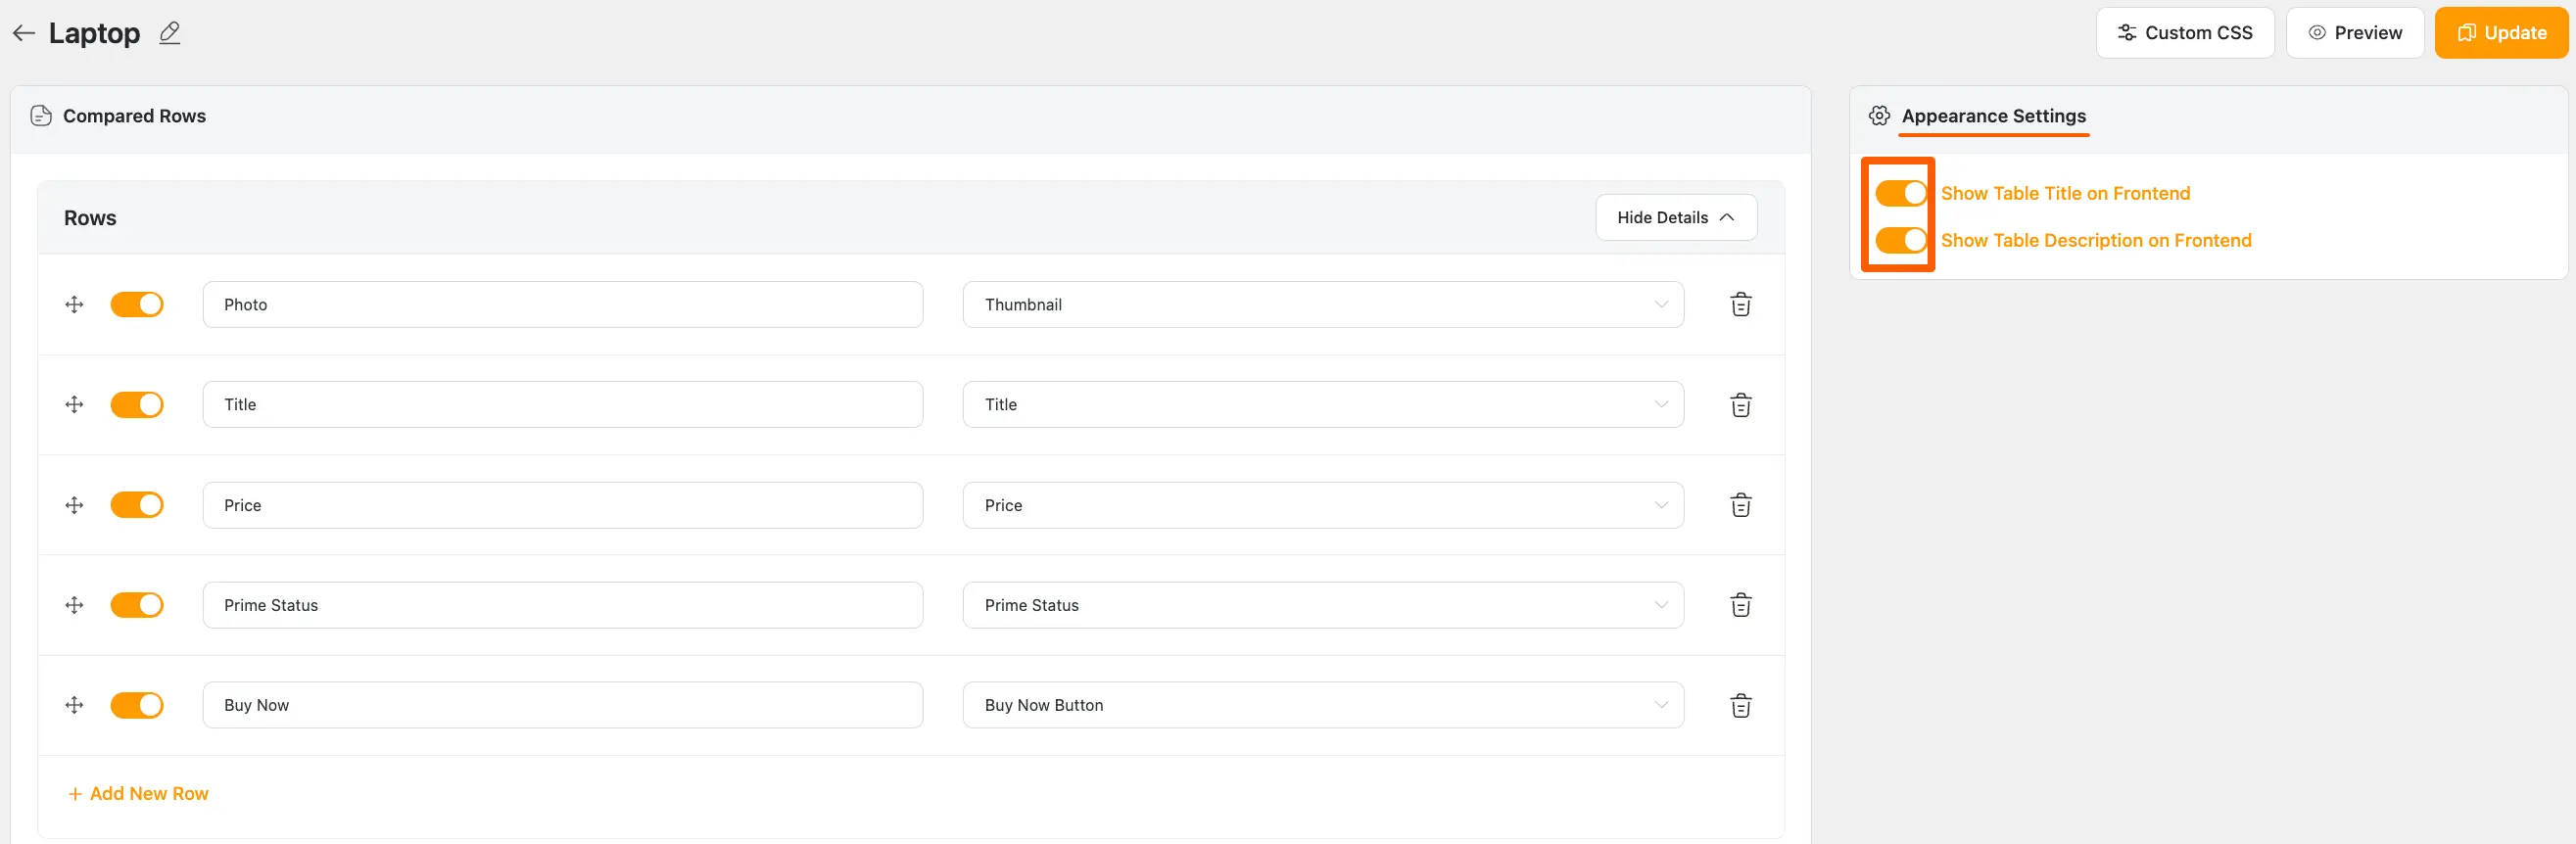Click the Laptop page heading
Screen dimensions: 2576x844
94,34
